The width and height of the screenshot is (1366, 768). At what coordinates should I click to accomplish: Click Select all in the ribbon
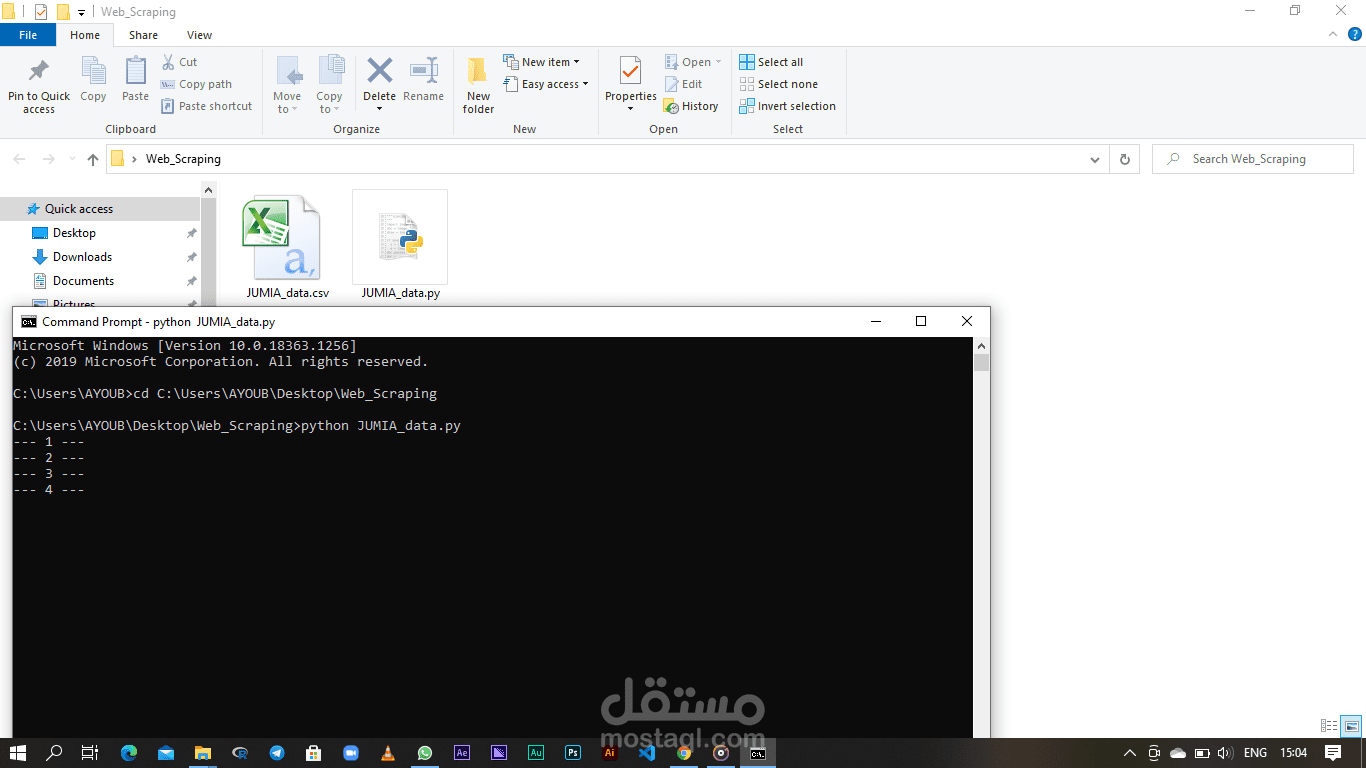tap(771, 62)
